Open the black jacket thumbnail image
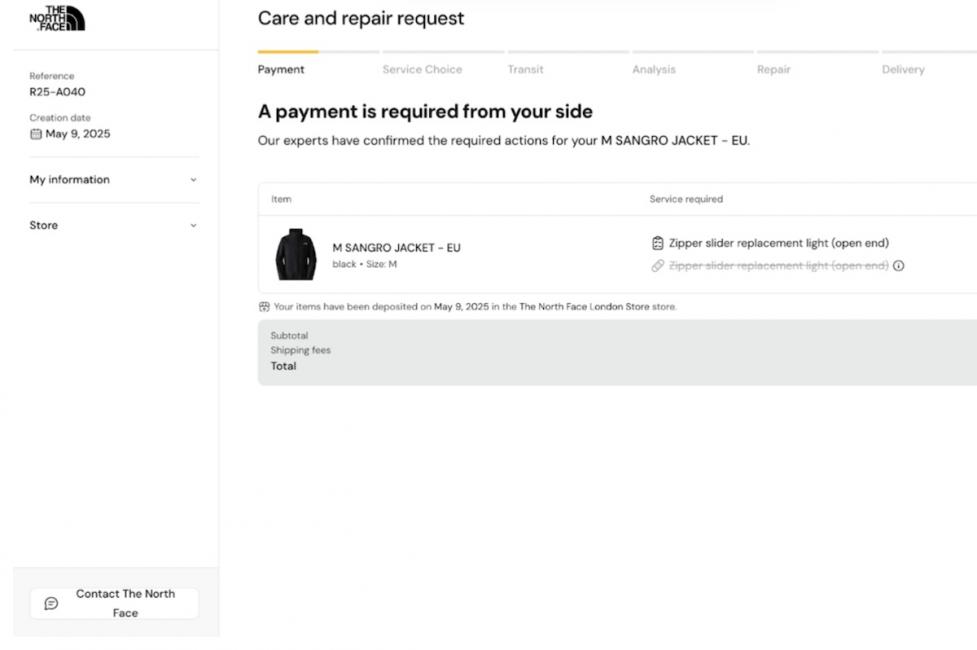Image resolution: width=977 pixels, height=650 pixels. pyautogui.click(x=296, y=254)
